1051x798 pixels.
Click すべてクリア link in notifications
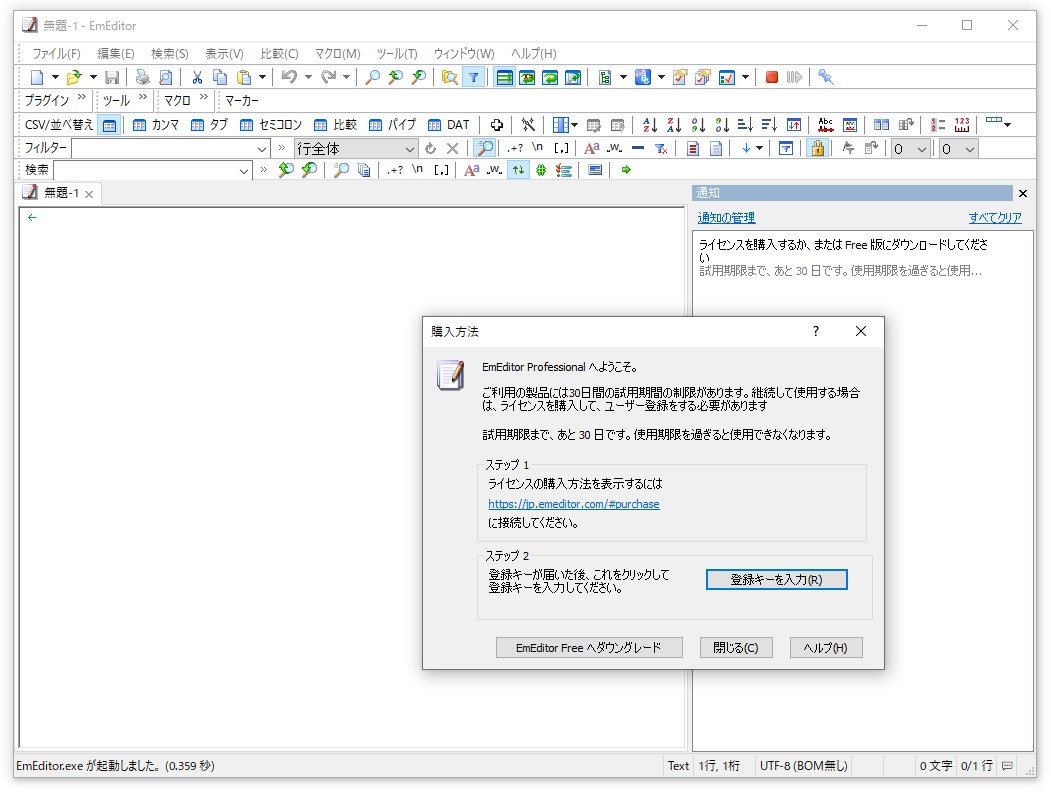(995, 218)
